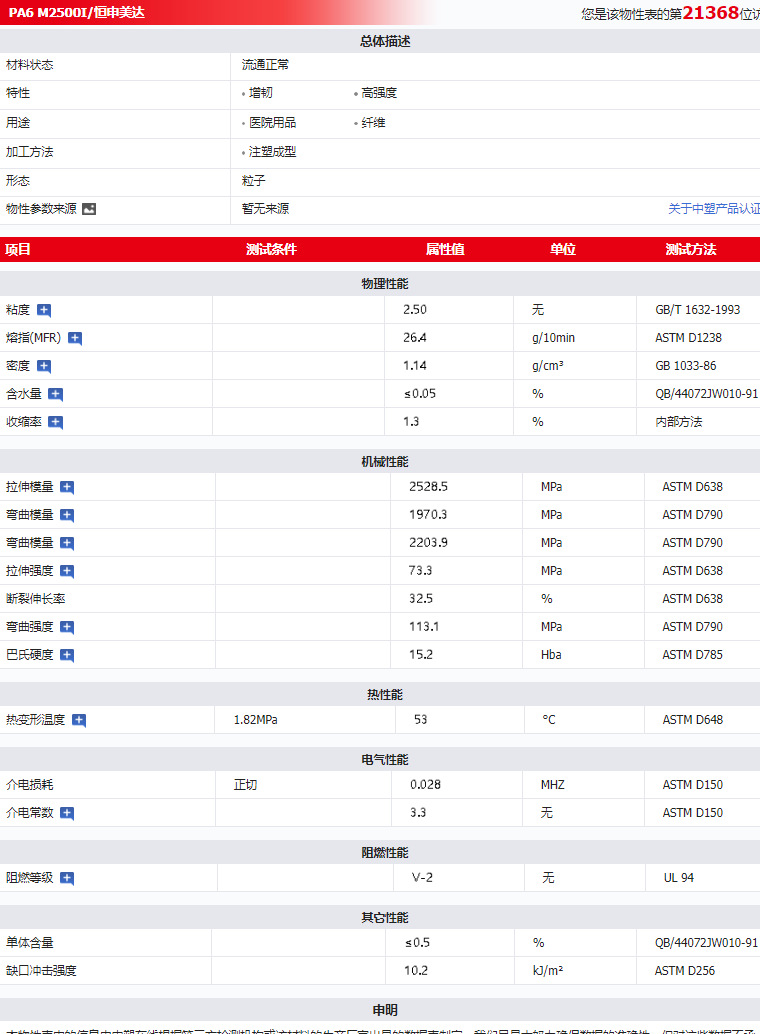Click the g/10min unit cell

pyautogui.click(x=554, y=338)
